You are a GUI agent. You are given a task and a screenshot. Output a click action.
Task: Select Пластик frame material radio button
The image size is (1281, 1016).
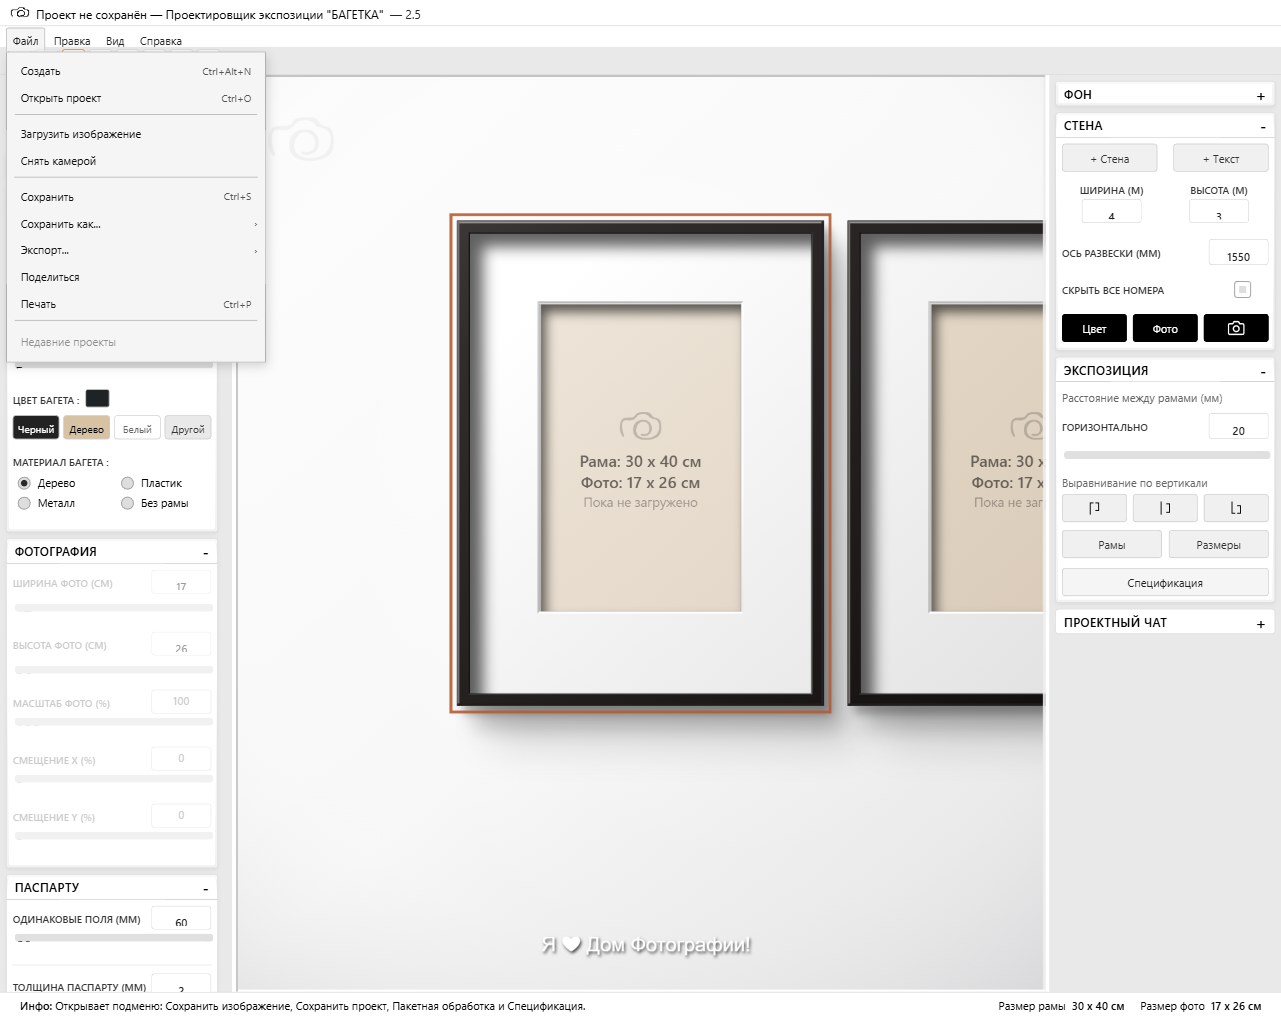(x=127, y=483)
